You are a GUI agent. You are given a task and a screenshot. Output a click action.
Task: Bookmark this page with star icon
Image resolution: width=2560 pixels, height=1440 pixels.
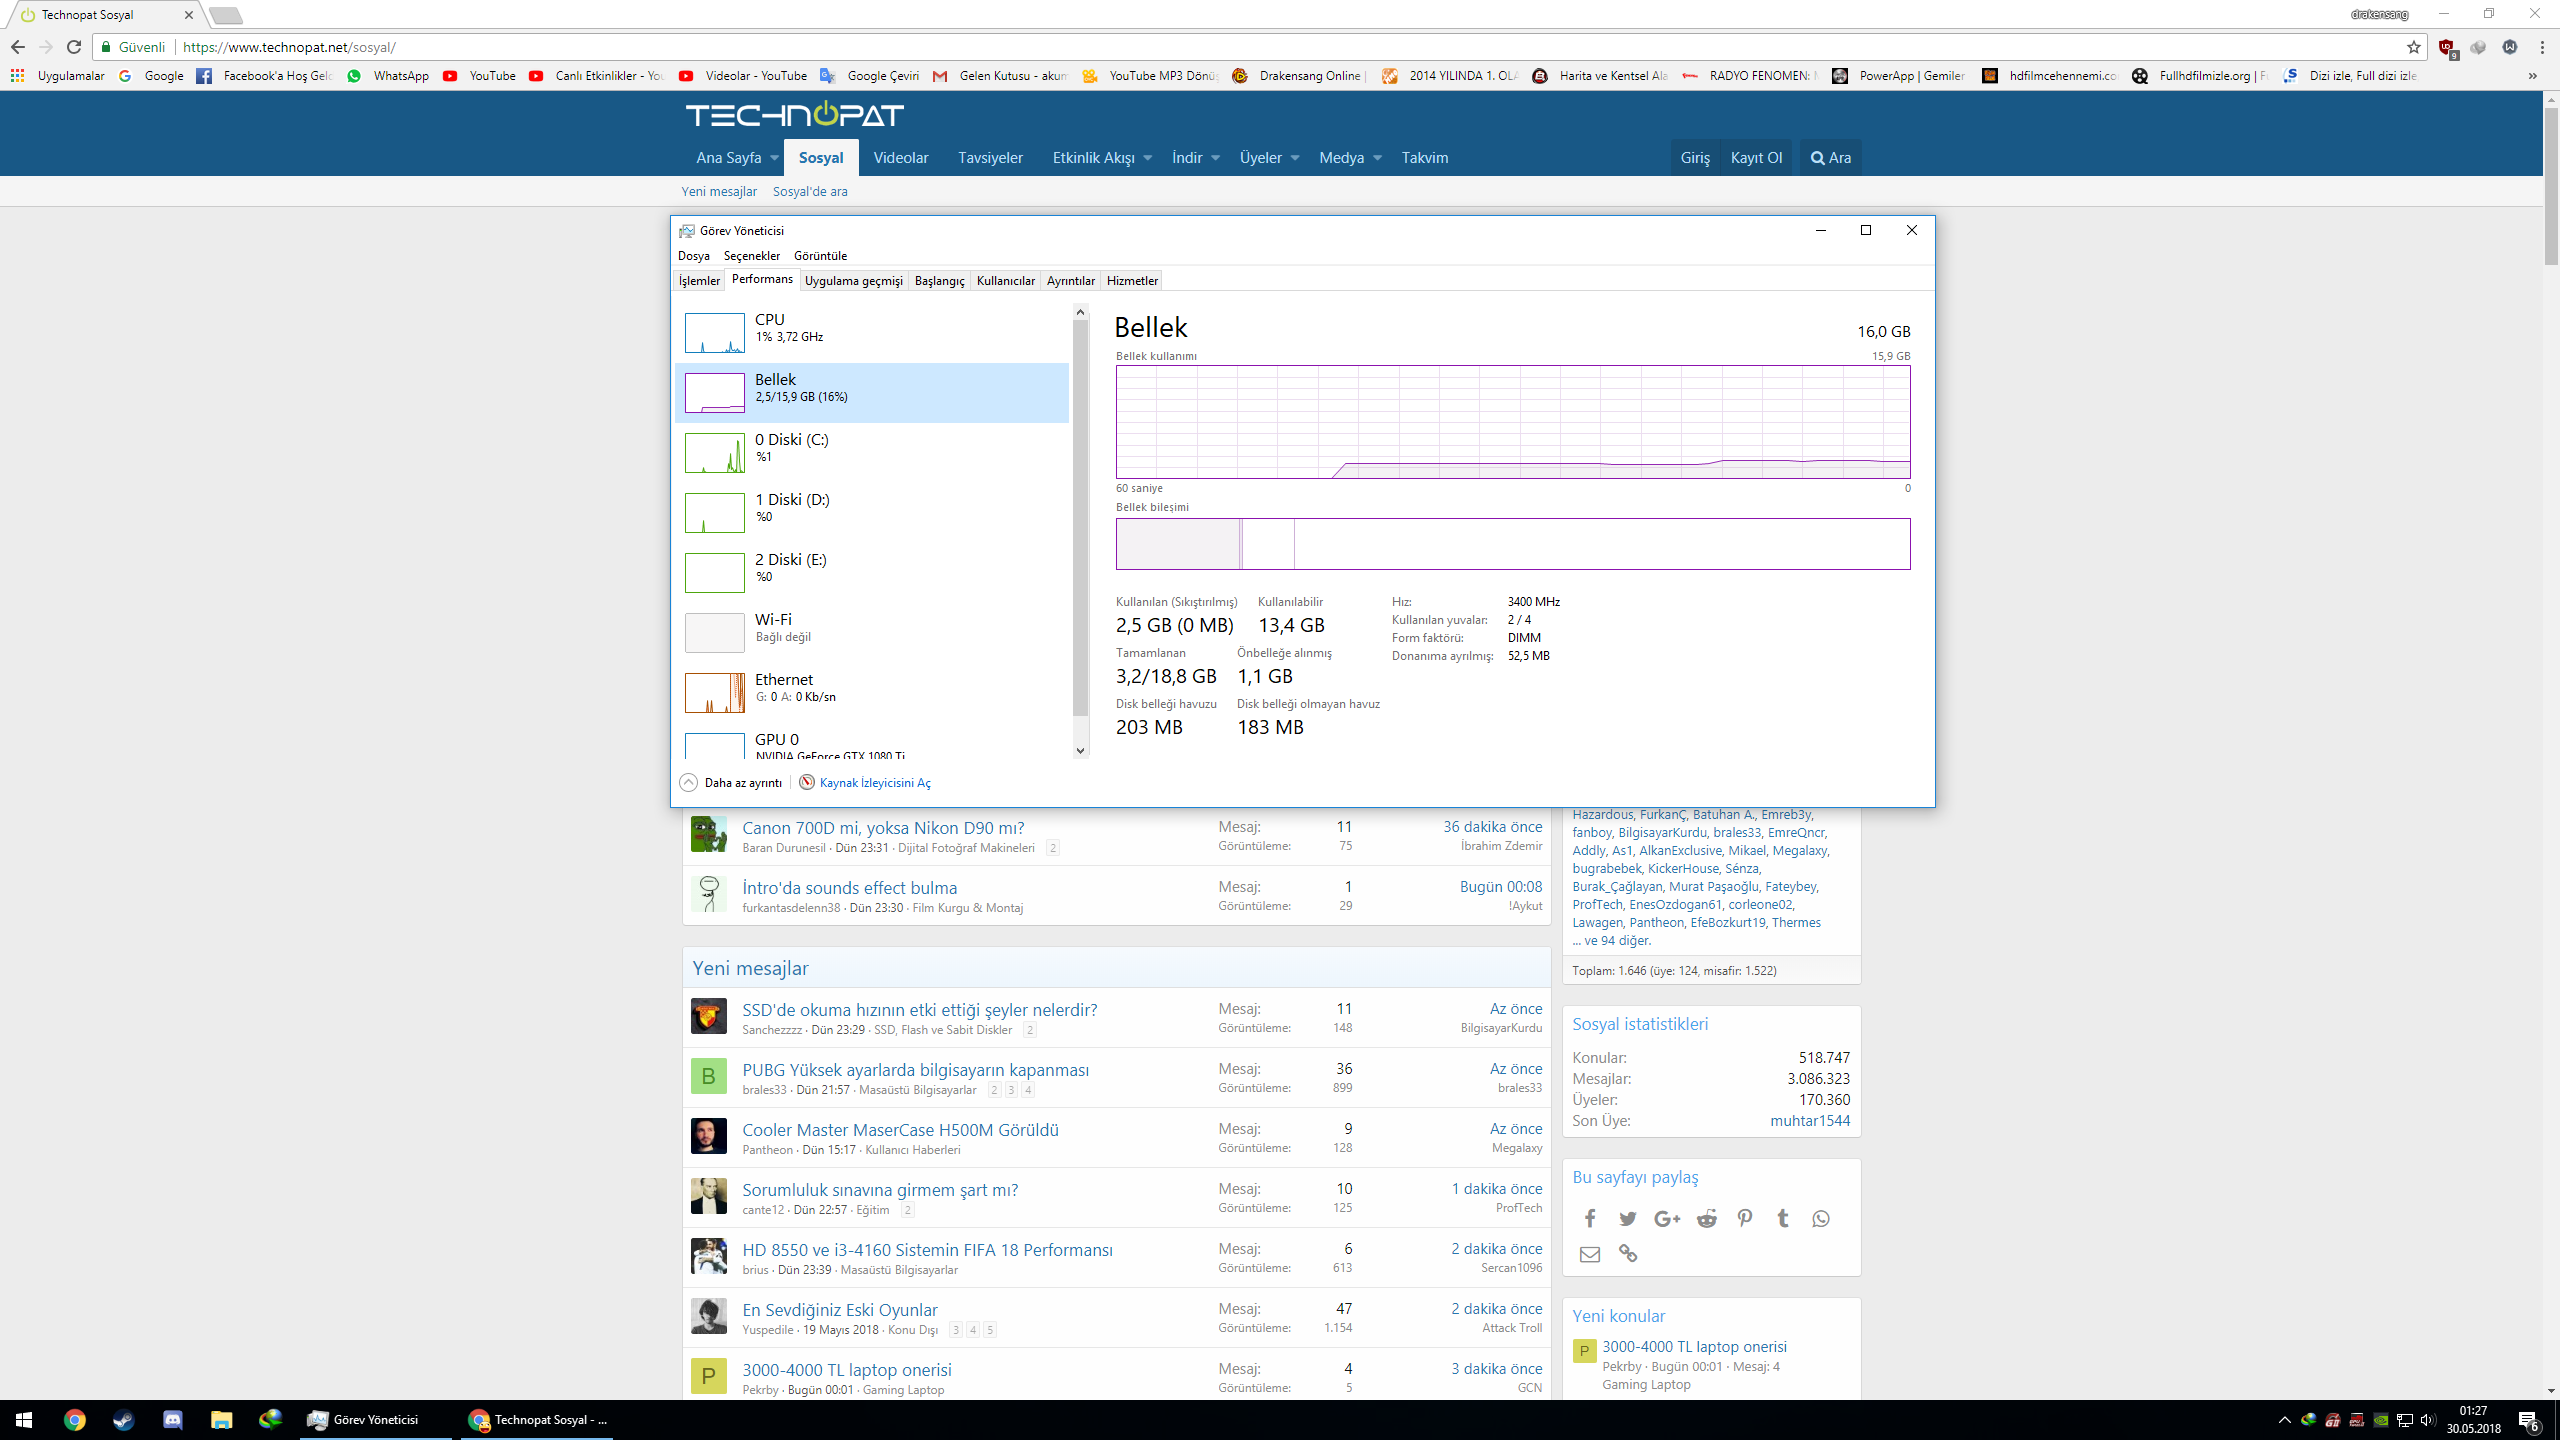point(2413,47)
